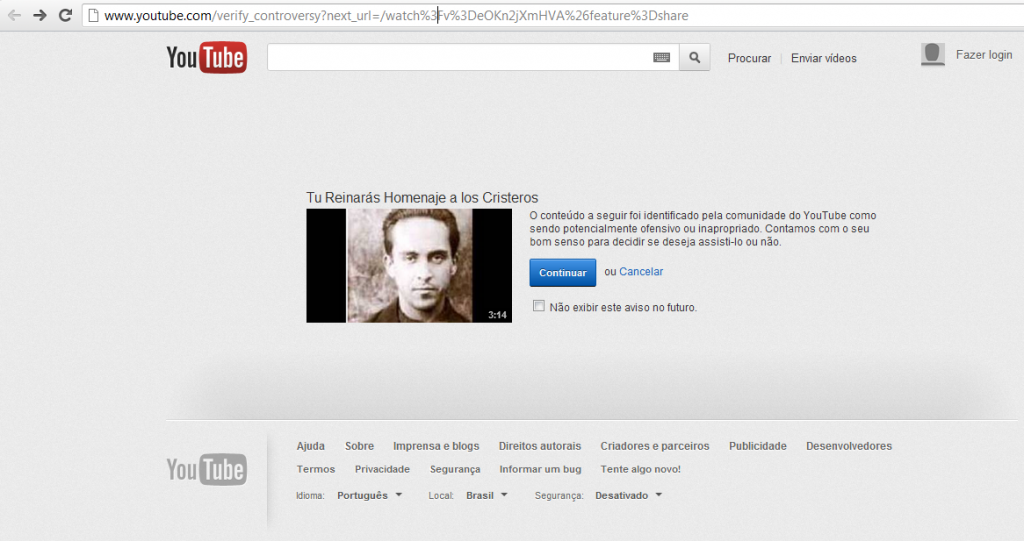Click the page icon in the address bar
This screenshot has width=1024, height=541.
(93, 16)
